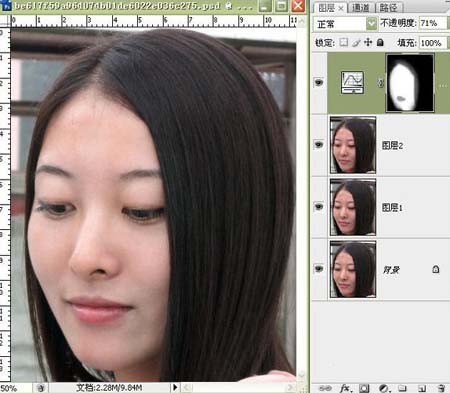450x393 pixels.
Task: Lock all padlock icon
Action: click(380, 42)
